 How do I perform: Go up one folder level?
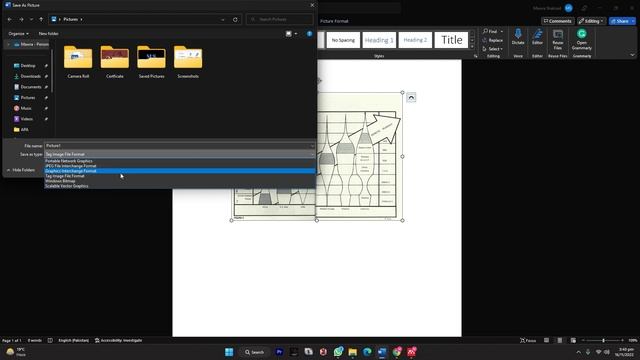[x=41, y=19]
